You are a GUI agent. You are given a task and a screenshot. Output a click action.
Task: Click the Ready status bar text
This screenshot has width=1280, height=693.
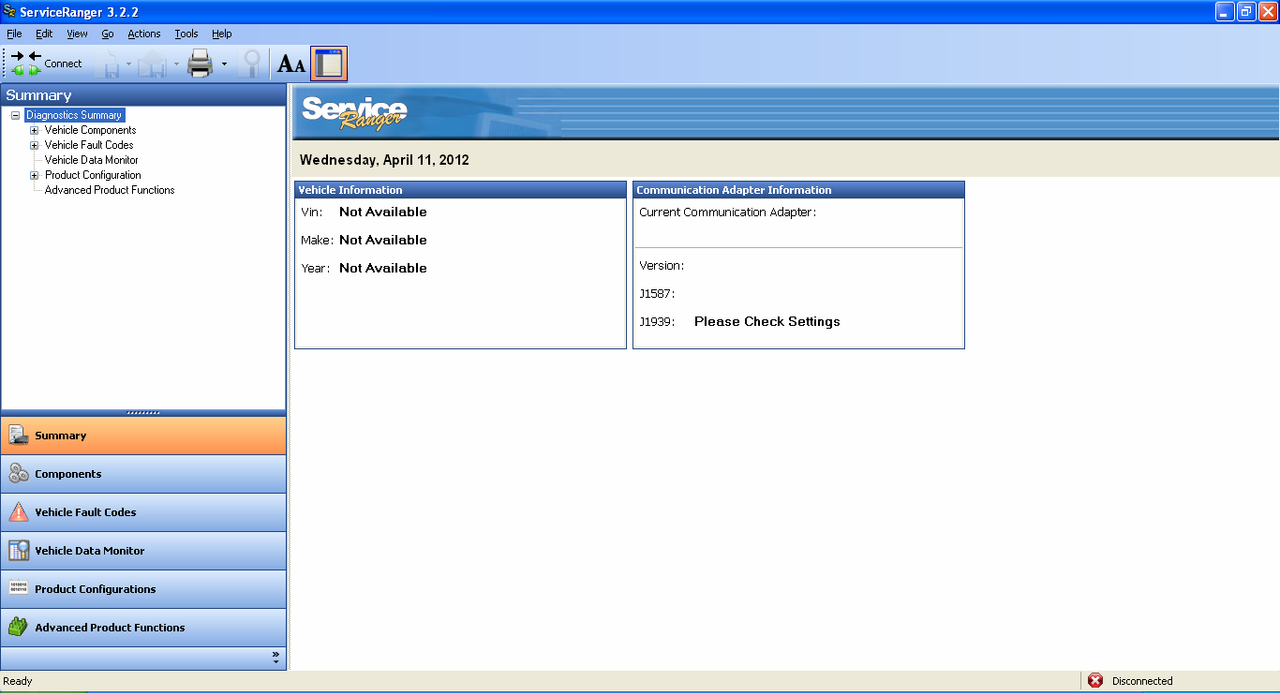click(x=18, y=681)
